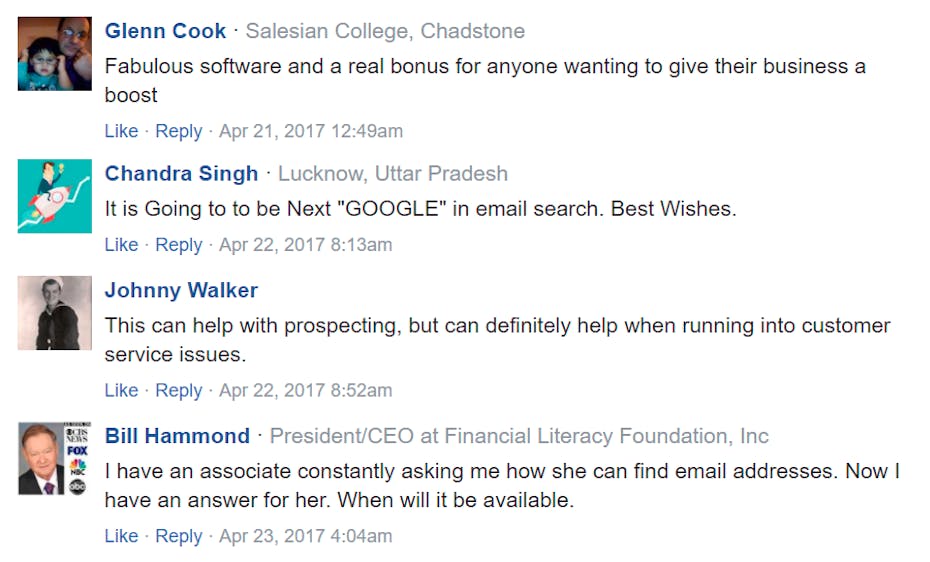The image size is (930, 562).
Task: Click Glenn Cook's profile picture
Action: pos(54,54)
